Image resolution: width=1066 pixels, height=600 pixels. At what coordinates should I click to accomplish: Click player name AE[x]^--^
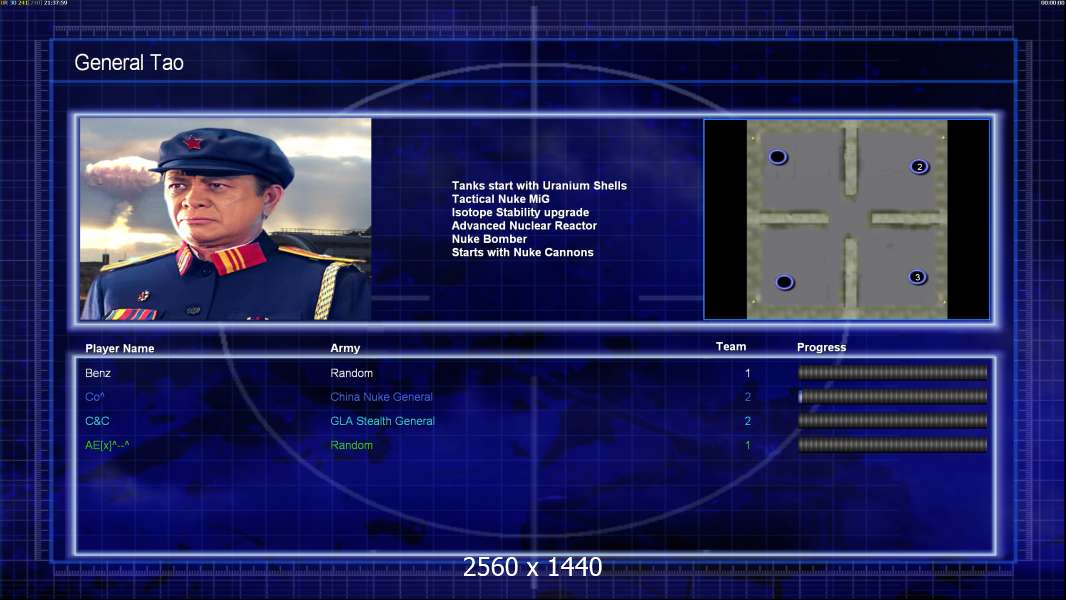coord(107,446)
